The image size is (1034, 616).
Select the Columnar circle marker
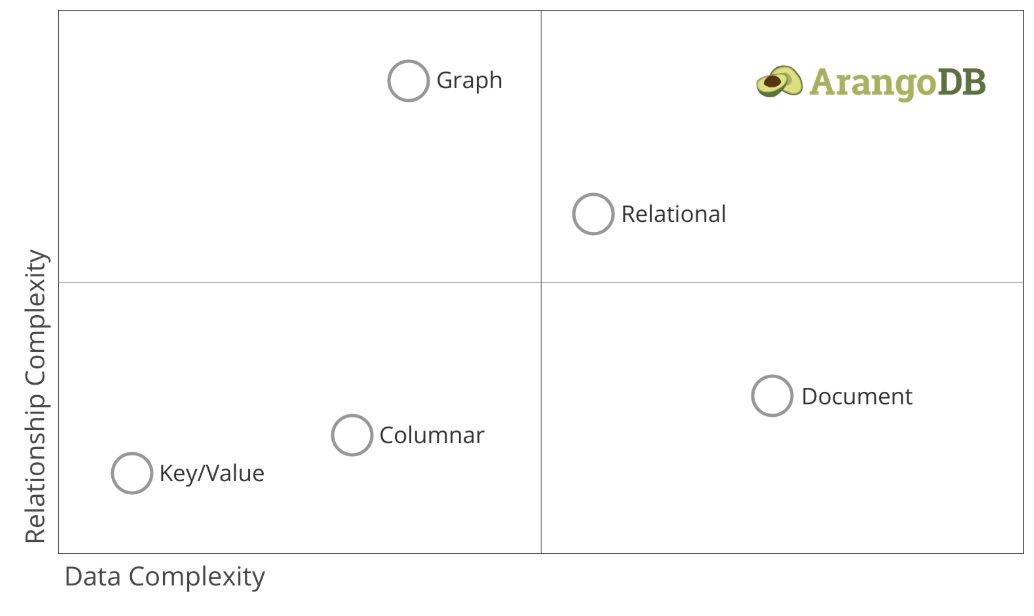[351, 435]
